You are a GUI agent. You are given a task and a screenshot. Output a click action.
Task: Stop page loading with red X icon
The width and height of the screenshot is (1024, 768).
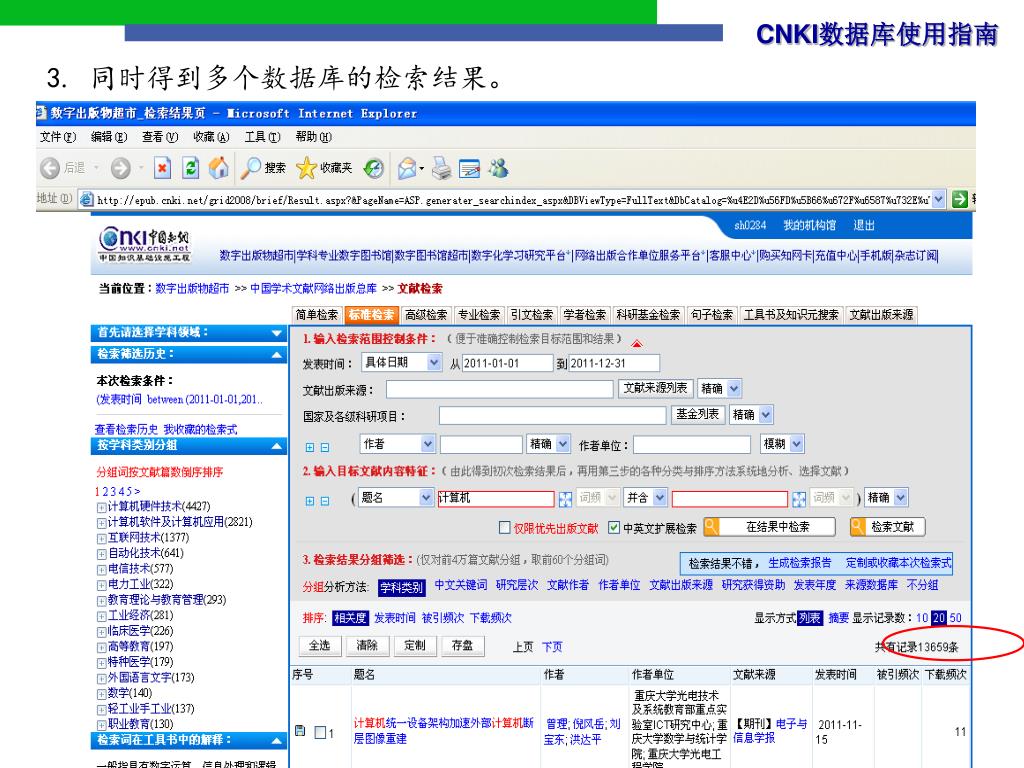click(x=162, y=168)
